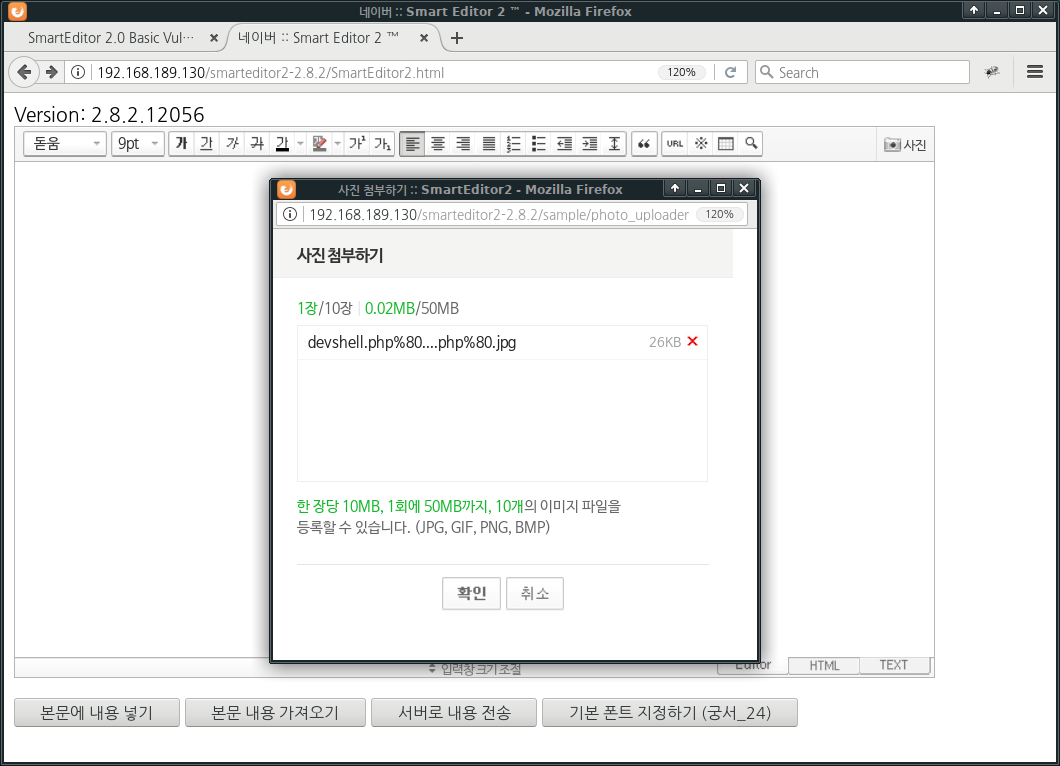Reload the main browser page
The width and height of the screenshot is (1060, 766).
(x=730, y=72)
